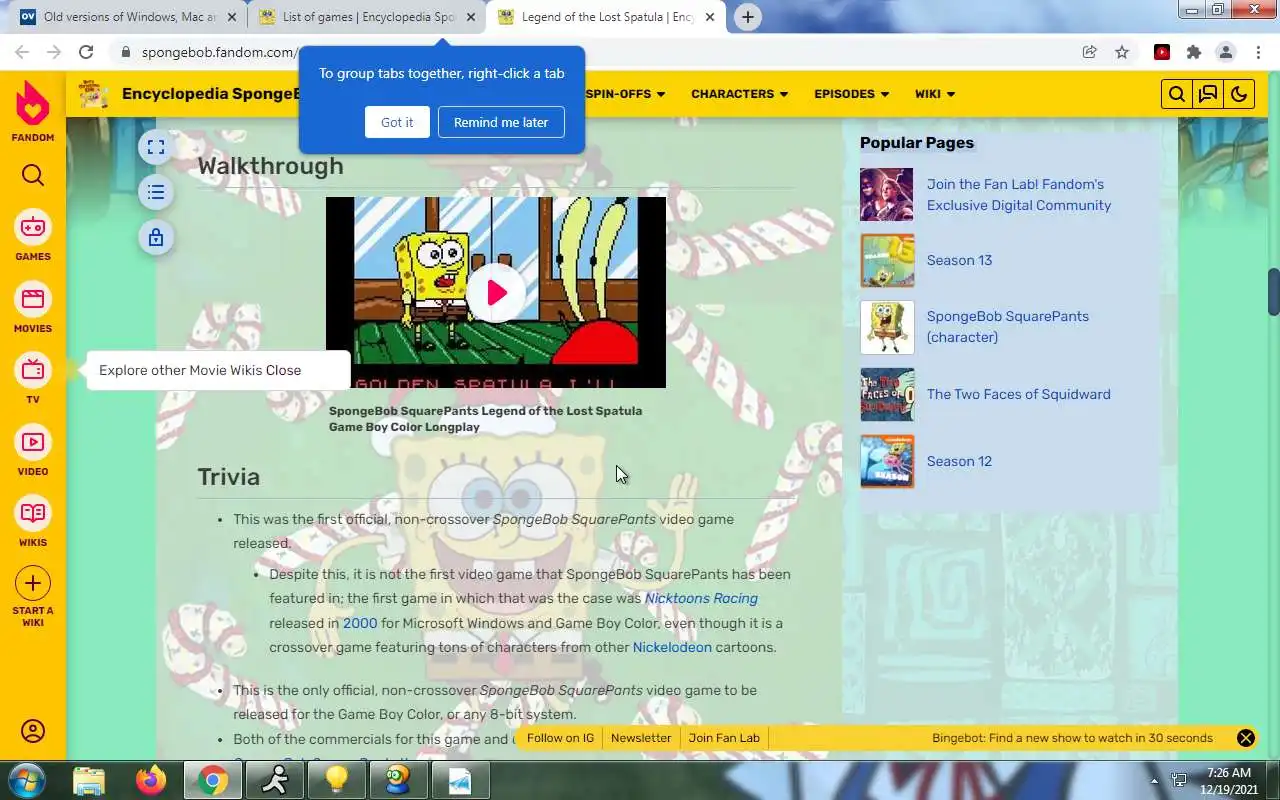1280x800 pixels.
Task: Click the Season 12 thumbnail image
Action: [x=887, y=461]
